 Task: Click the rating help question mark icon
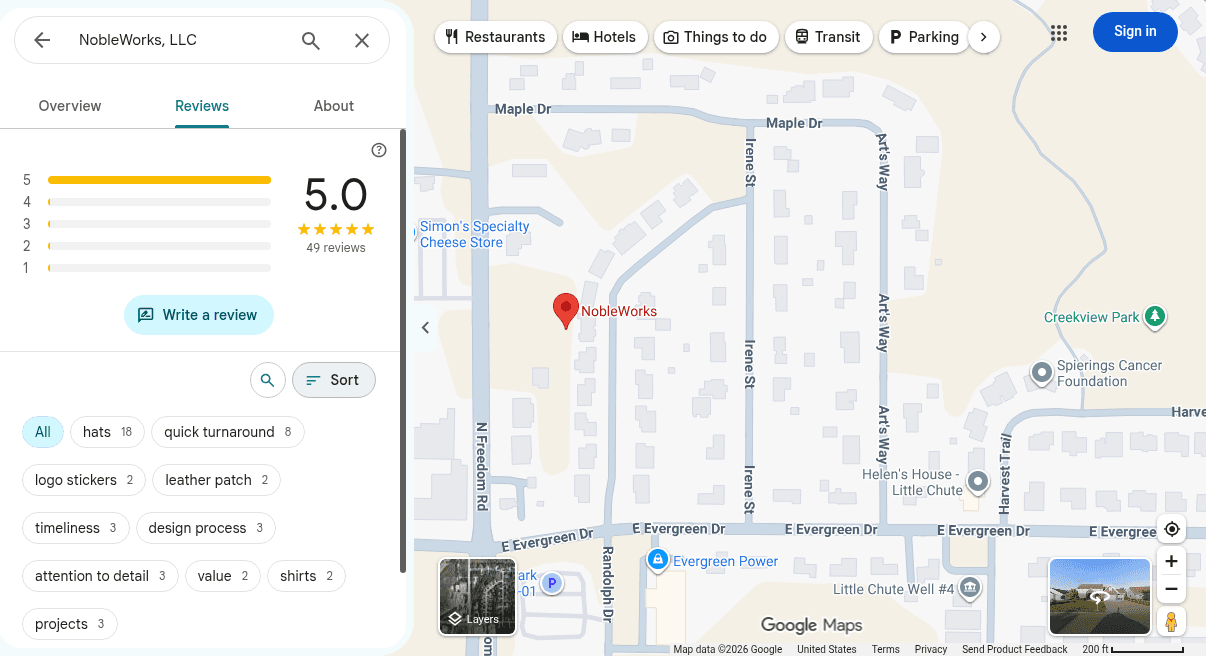(x=379, y=150)
